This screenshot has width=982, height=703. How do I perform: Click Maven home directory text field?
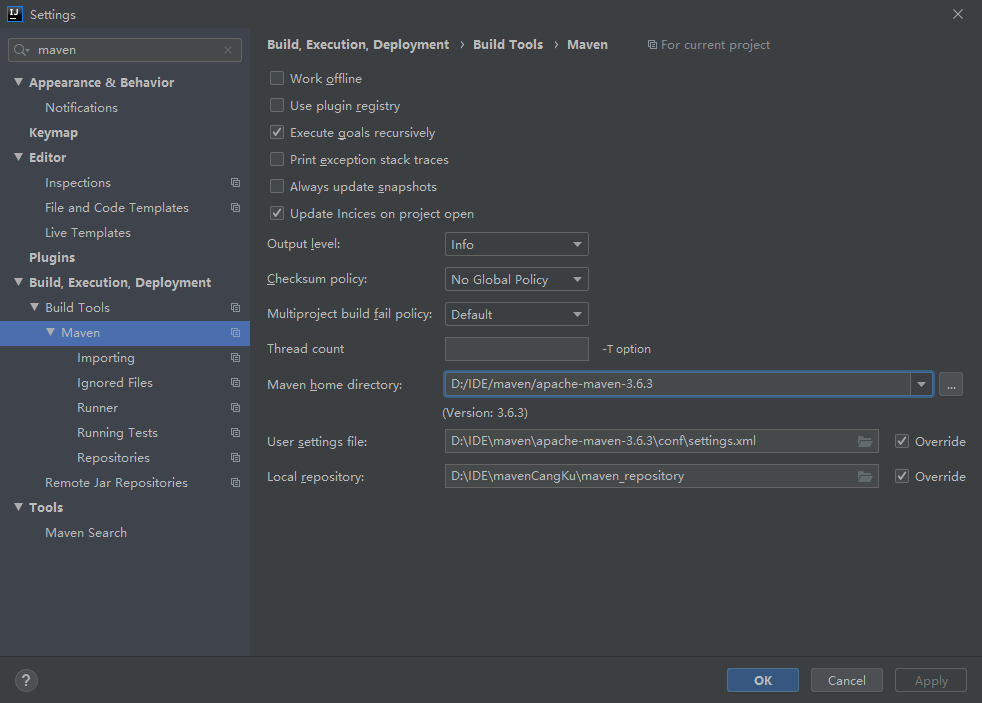coord(678,384)
